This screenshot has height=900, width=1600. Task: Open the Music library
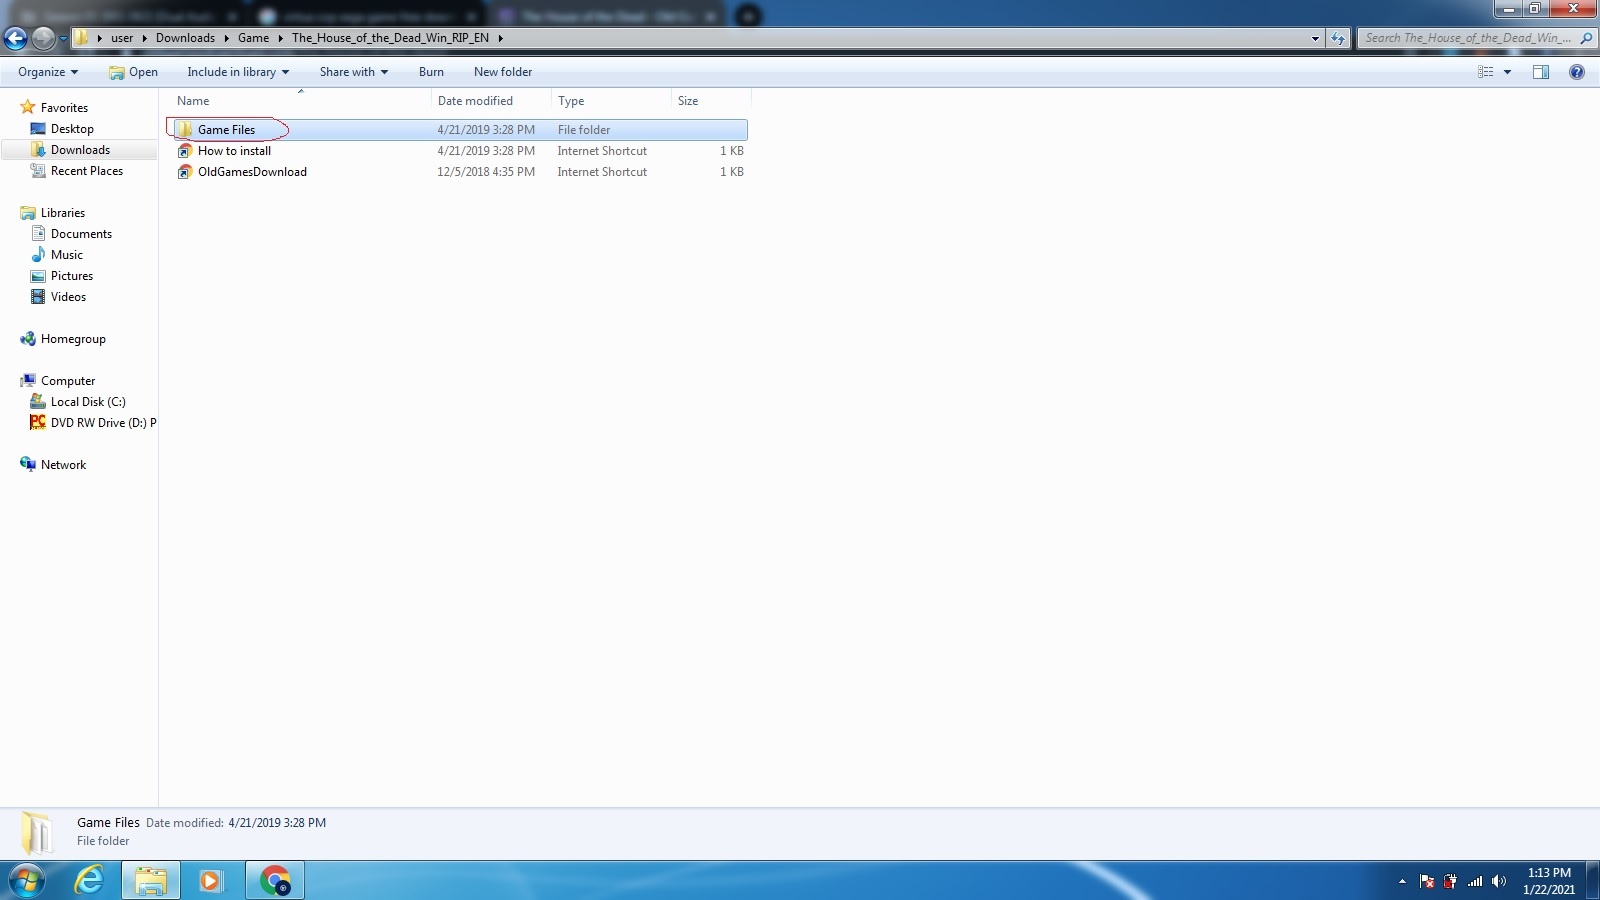67,255
